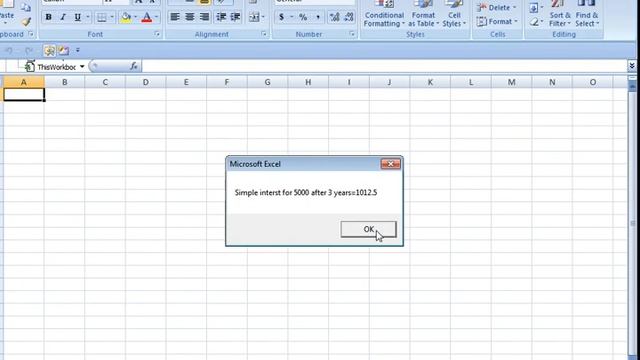The width and height of the screenshot is (640, 360).
Task: Open Customize Quick Access Toolbar arrow
Action: (x=78, y=51)
